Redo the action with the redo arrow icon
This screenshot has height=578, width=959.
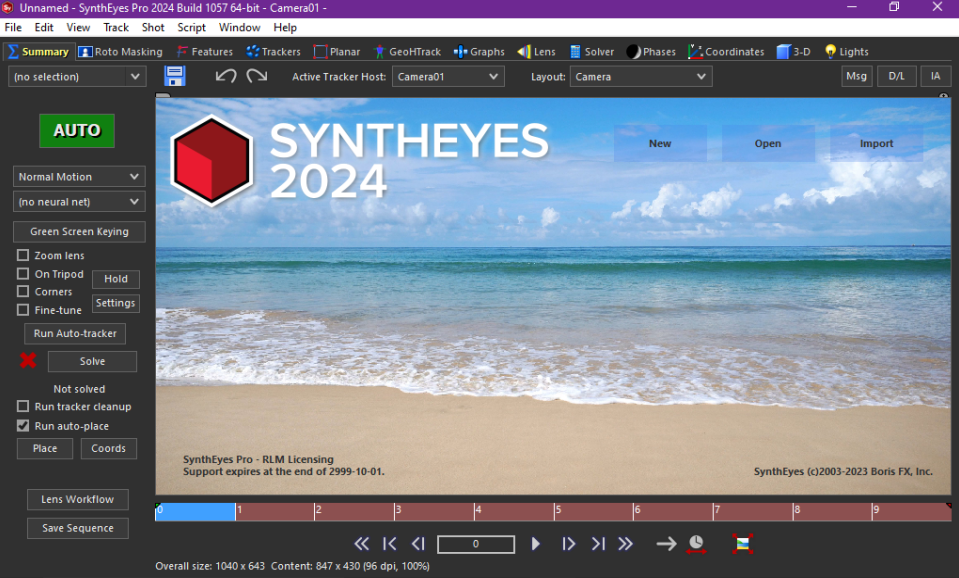256,76
